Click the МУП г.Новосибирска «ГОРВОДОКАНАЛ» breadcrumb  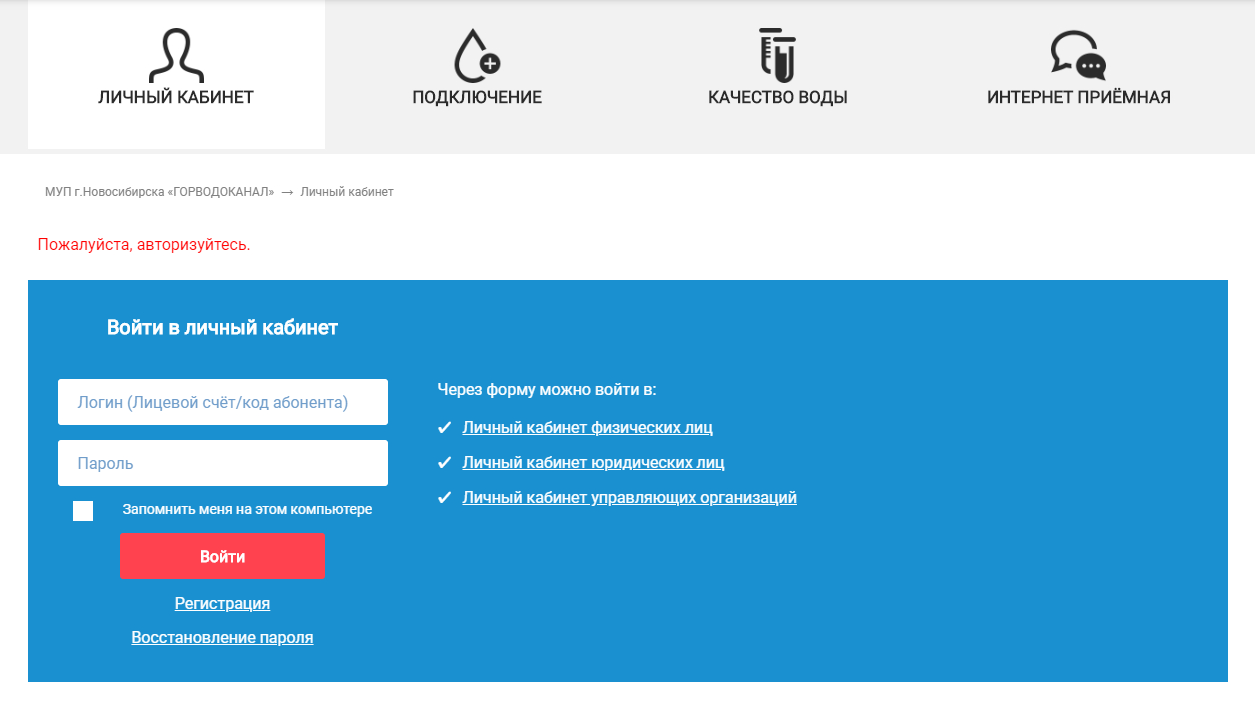click(x=159, y=192)
